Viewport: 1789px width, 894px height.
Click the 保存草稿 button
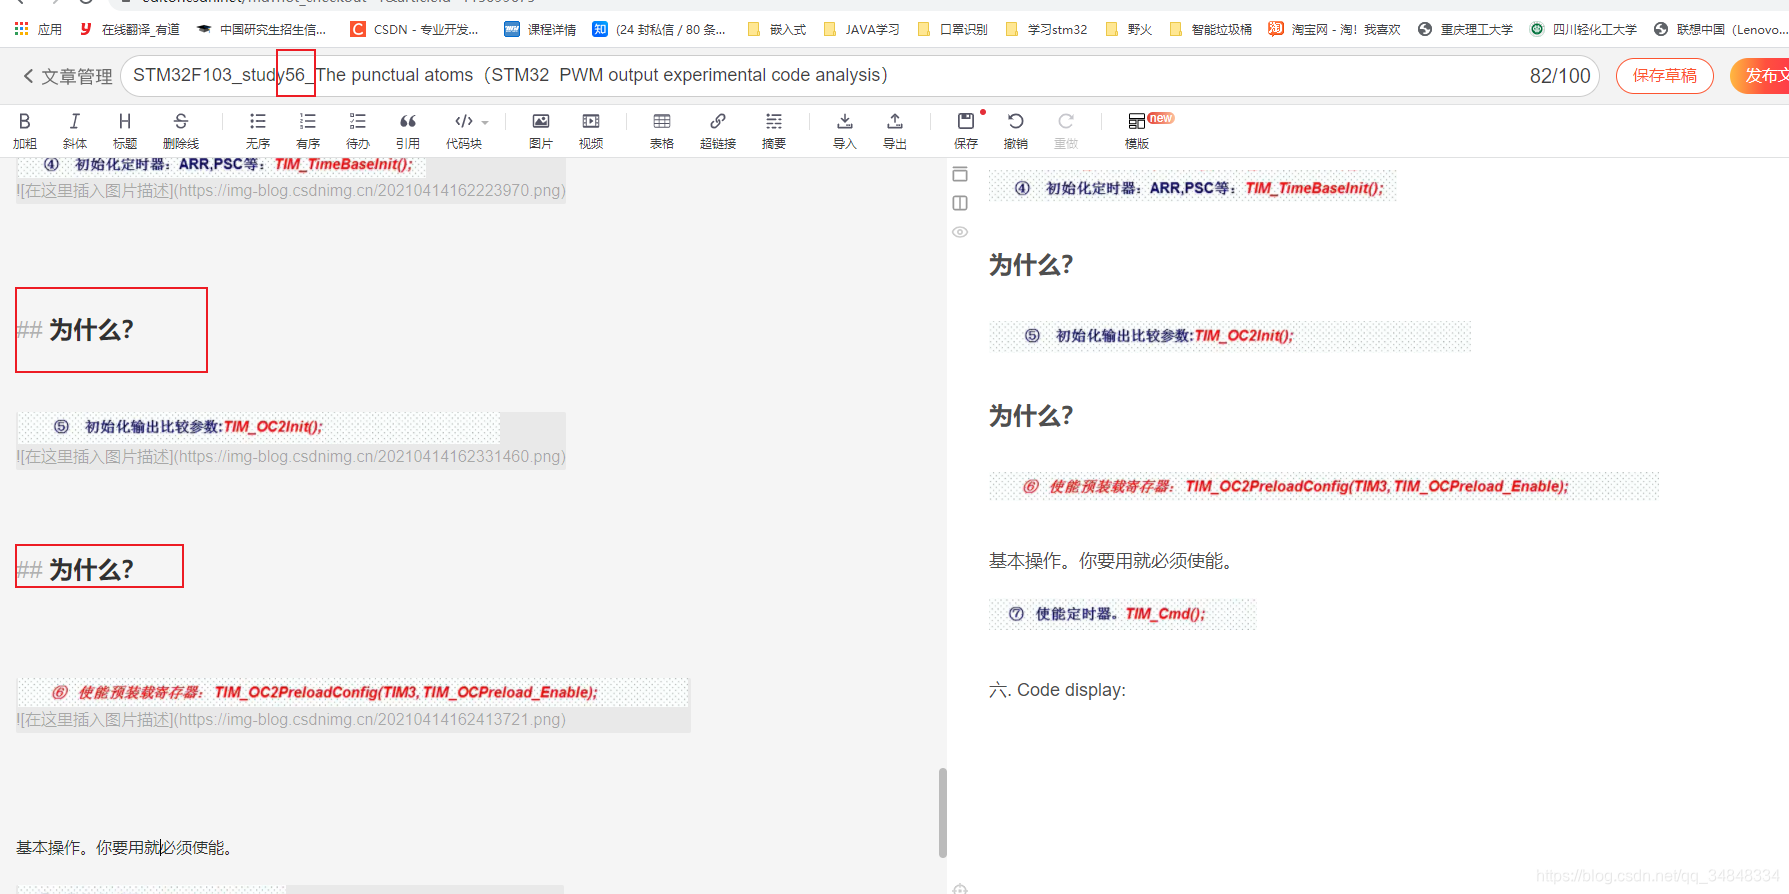click(x=1665, y=76)
